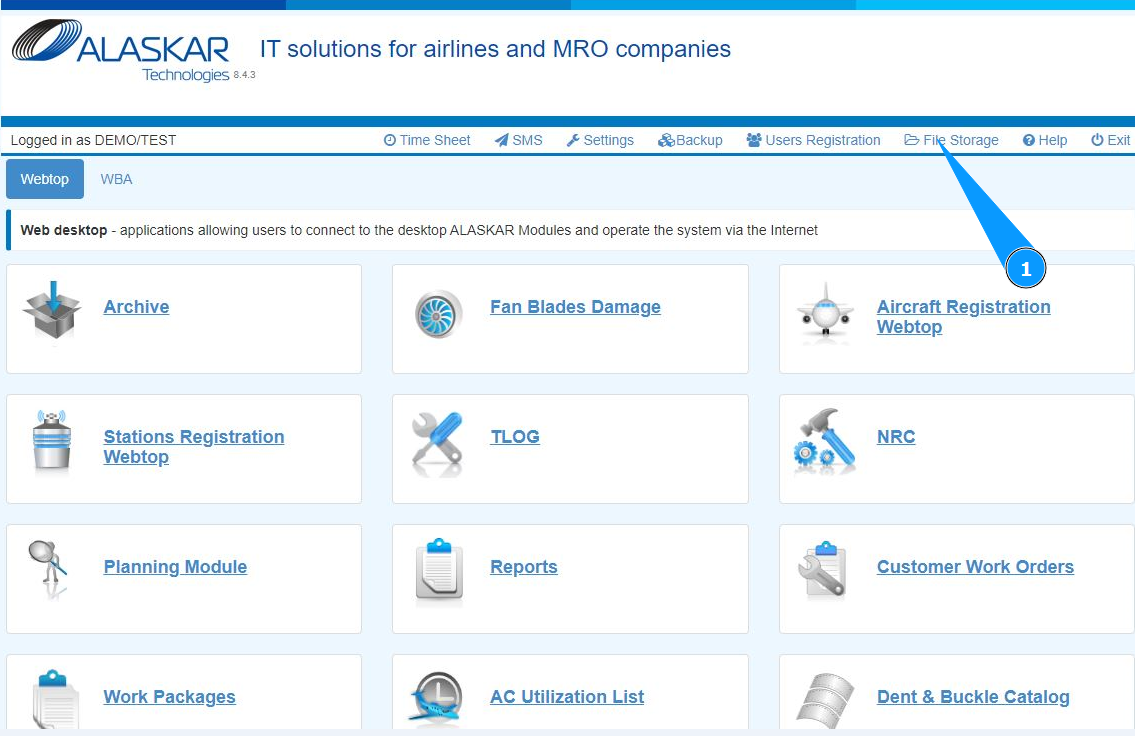Open Help from the top menu
1135x736 pixels.
click(1045, 140)
